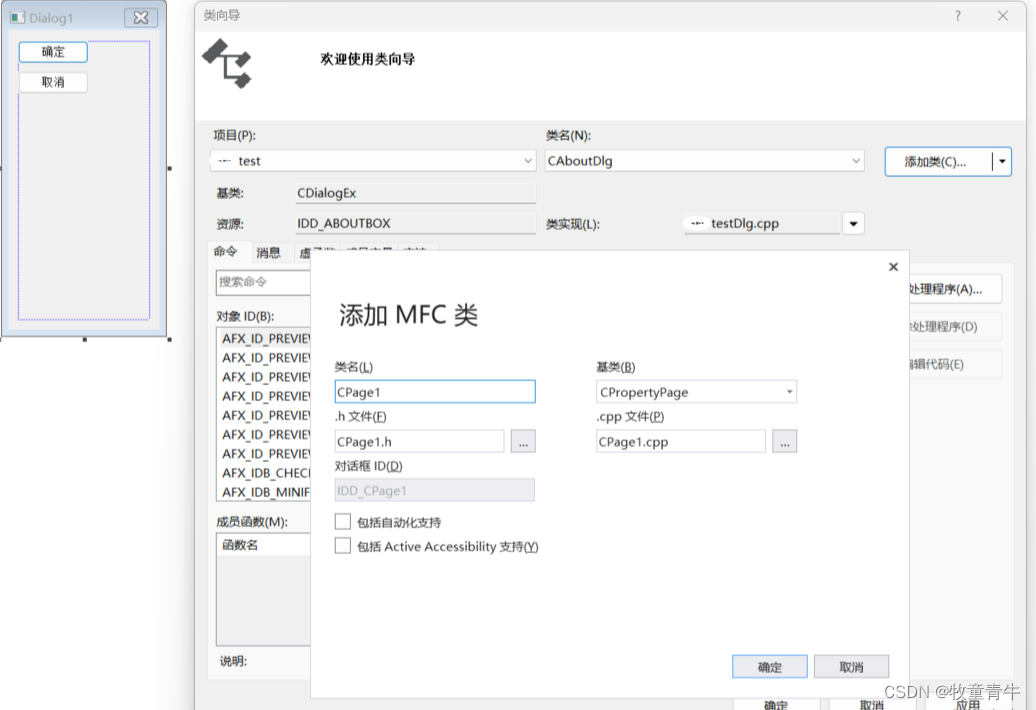Select the AFX_IDB_MINIF list item
1036x710 pixels.
265,492
